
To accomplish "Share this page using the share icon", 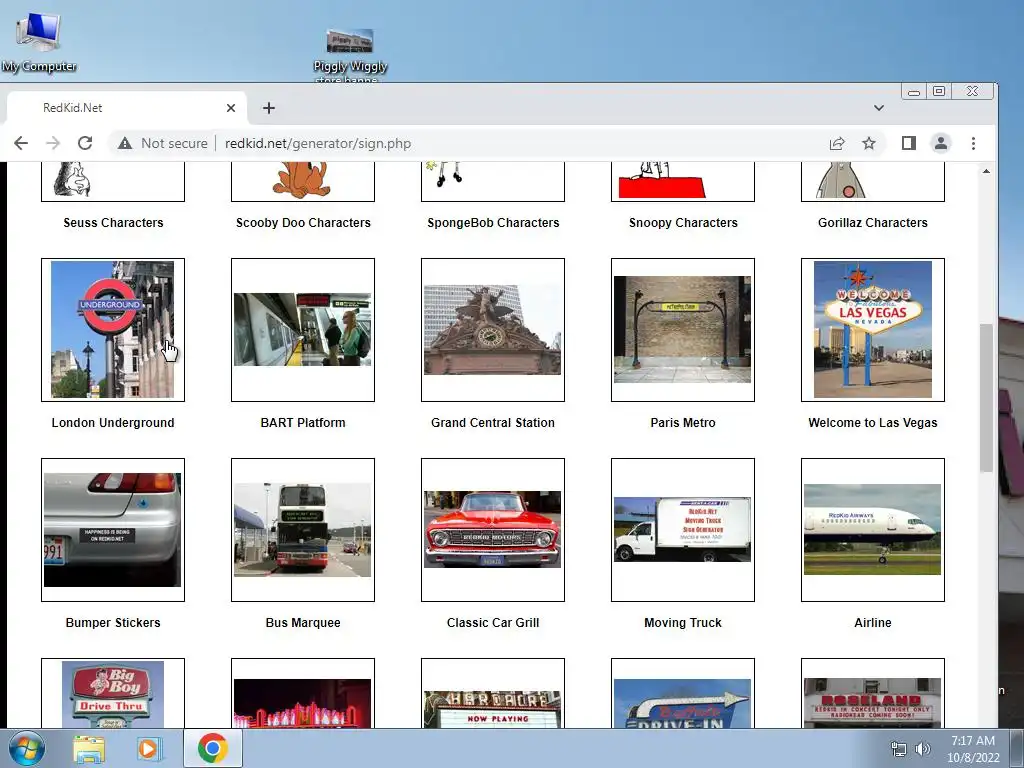I will point(837,143).
